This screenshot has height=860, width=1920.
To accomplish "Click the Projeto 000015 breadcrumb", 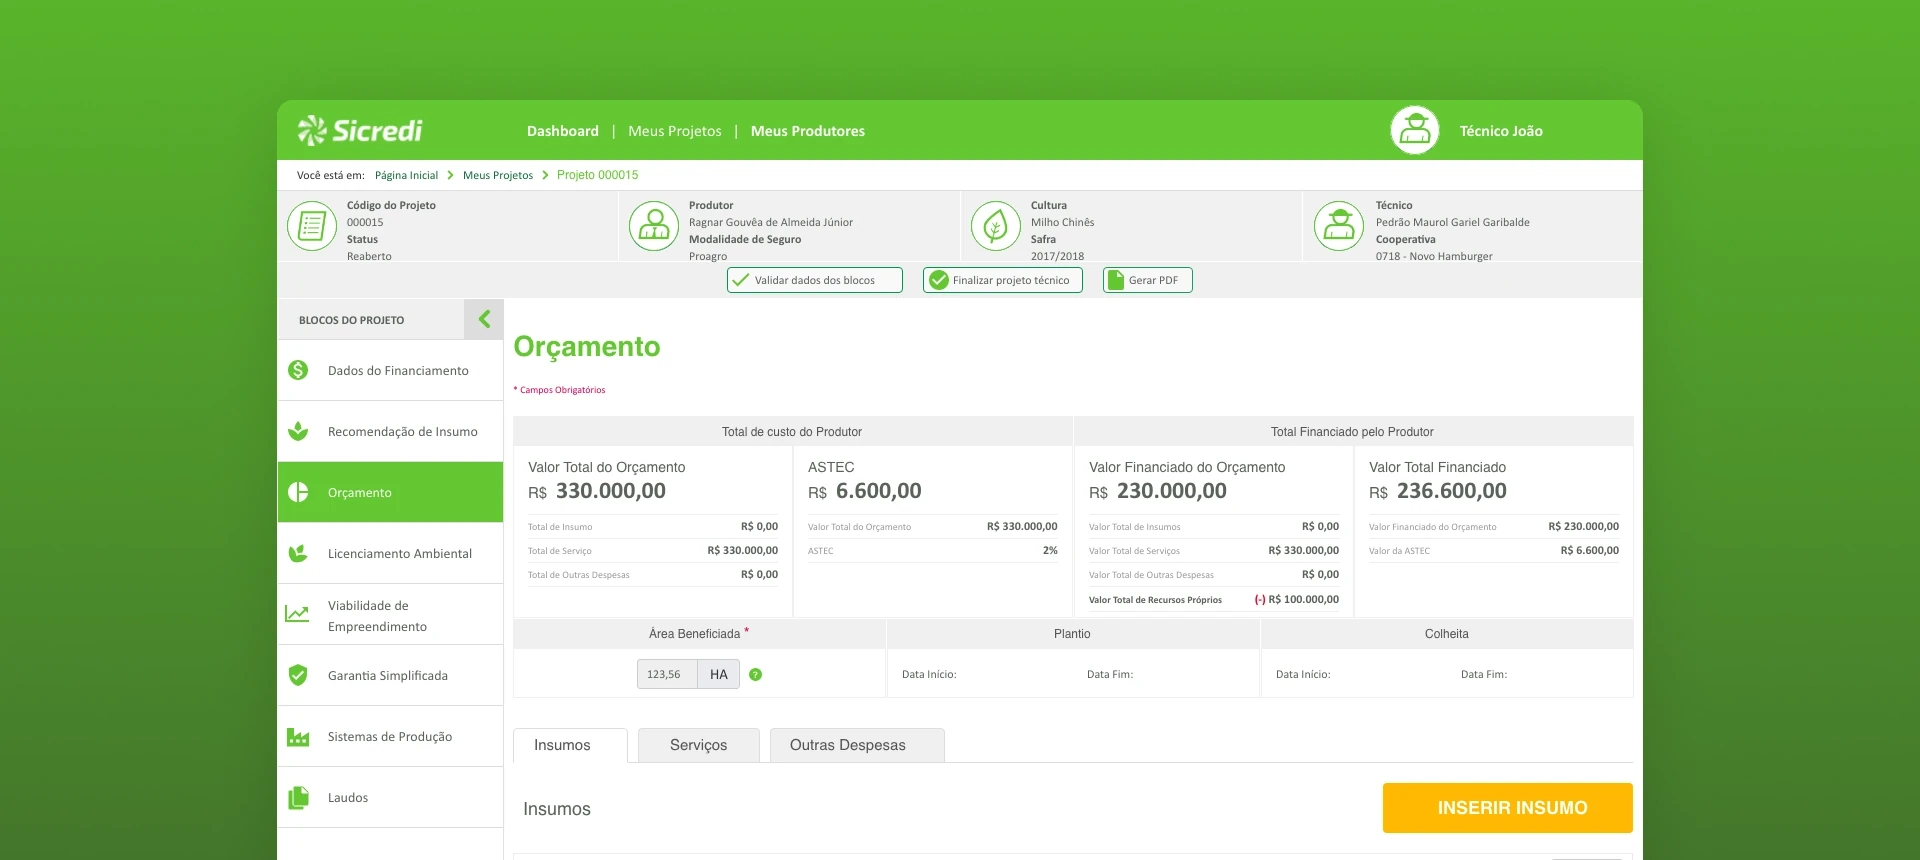I will click(597, 175).
